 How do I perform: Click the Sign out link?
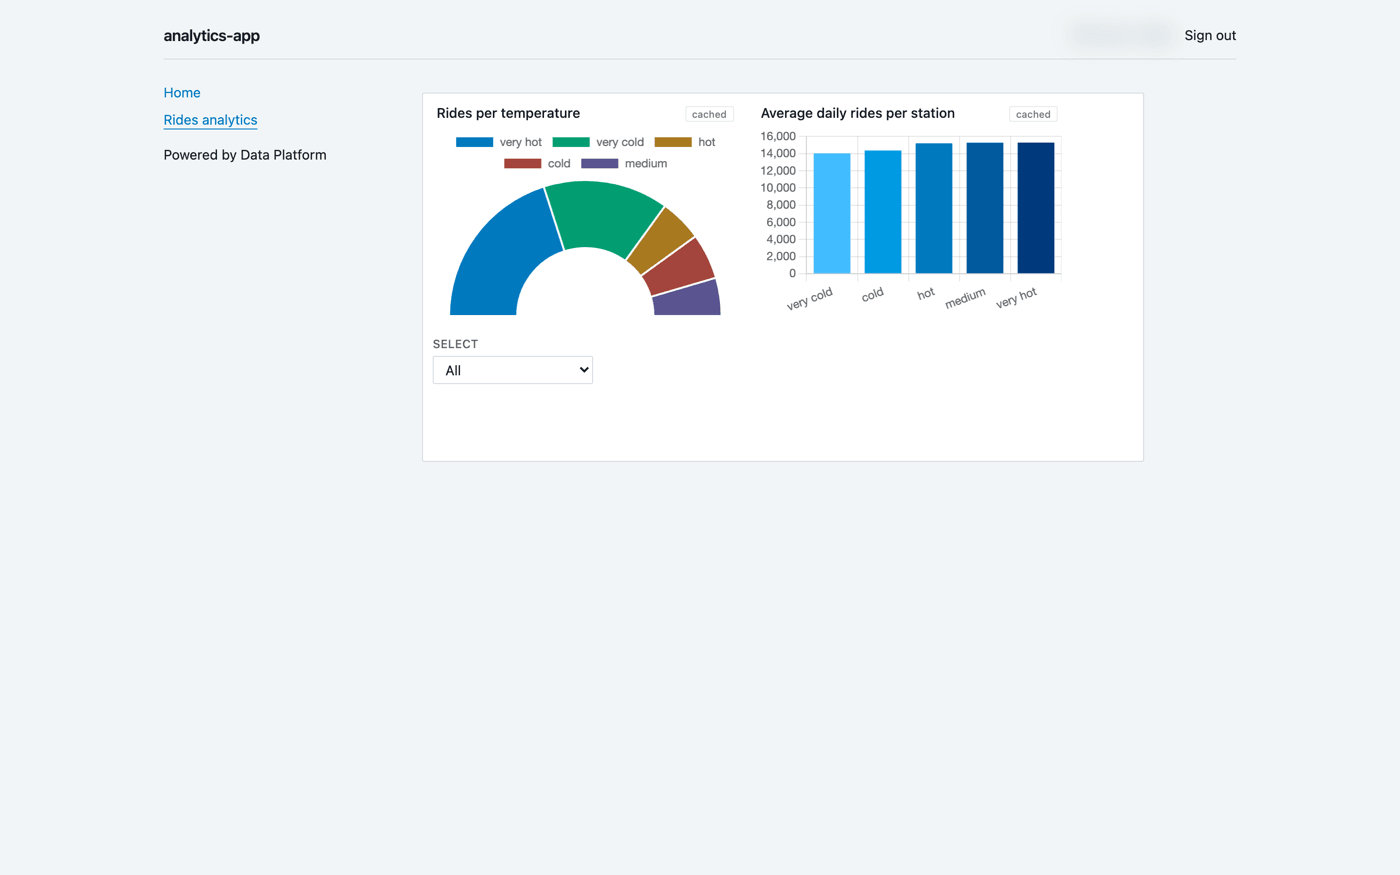1210,35
